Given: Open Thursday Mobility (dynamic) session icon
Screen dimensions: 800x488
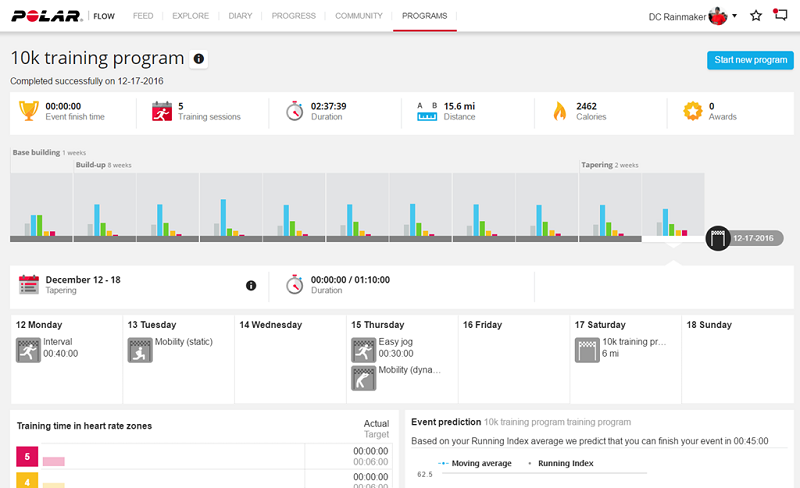Looking at the screenshot, I should tap(364, 378).
